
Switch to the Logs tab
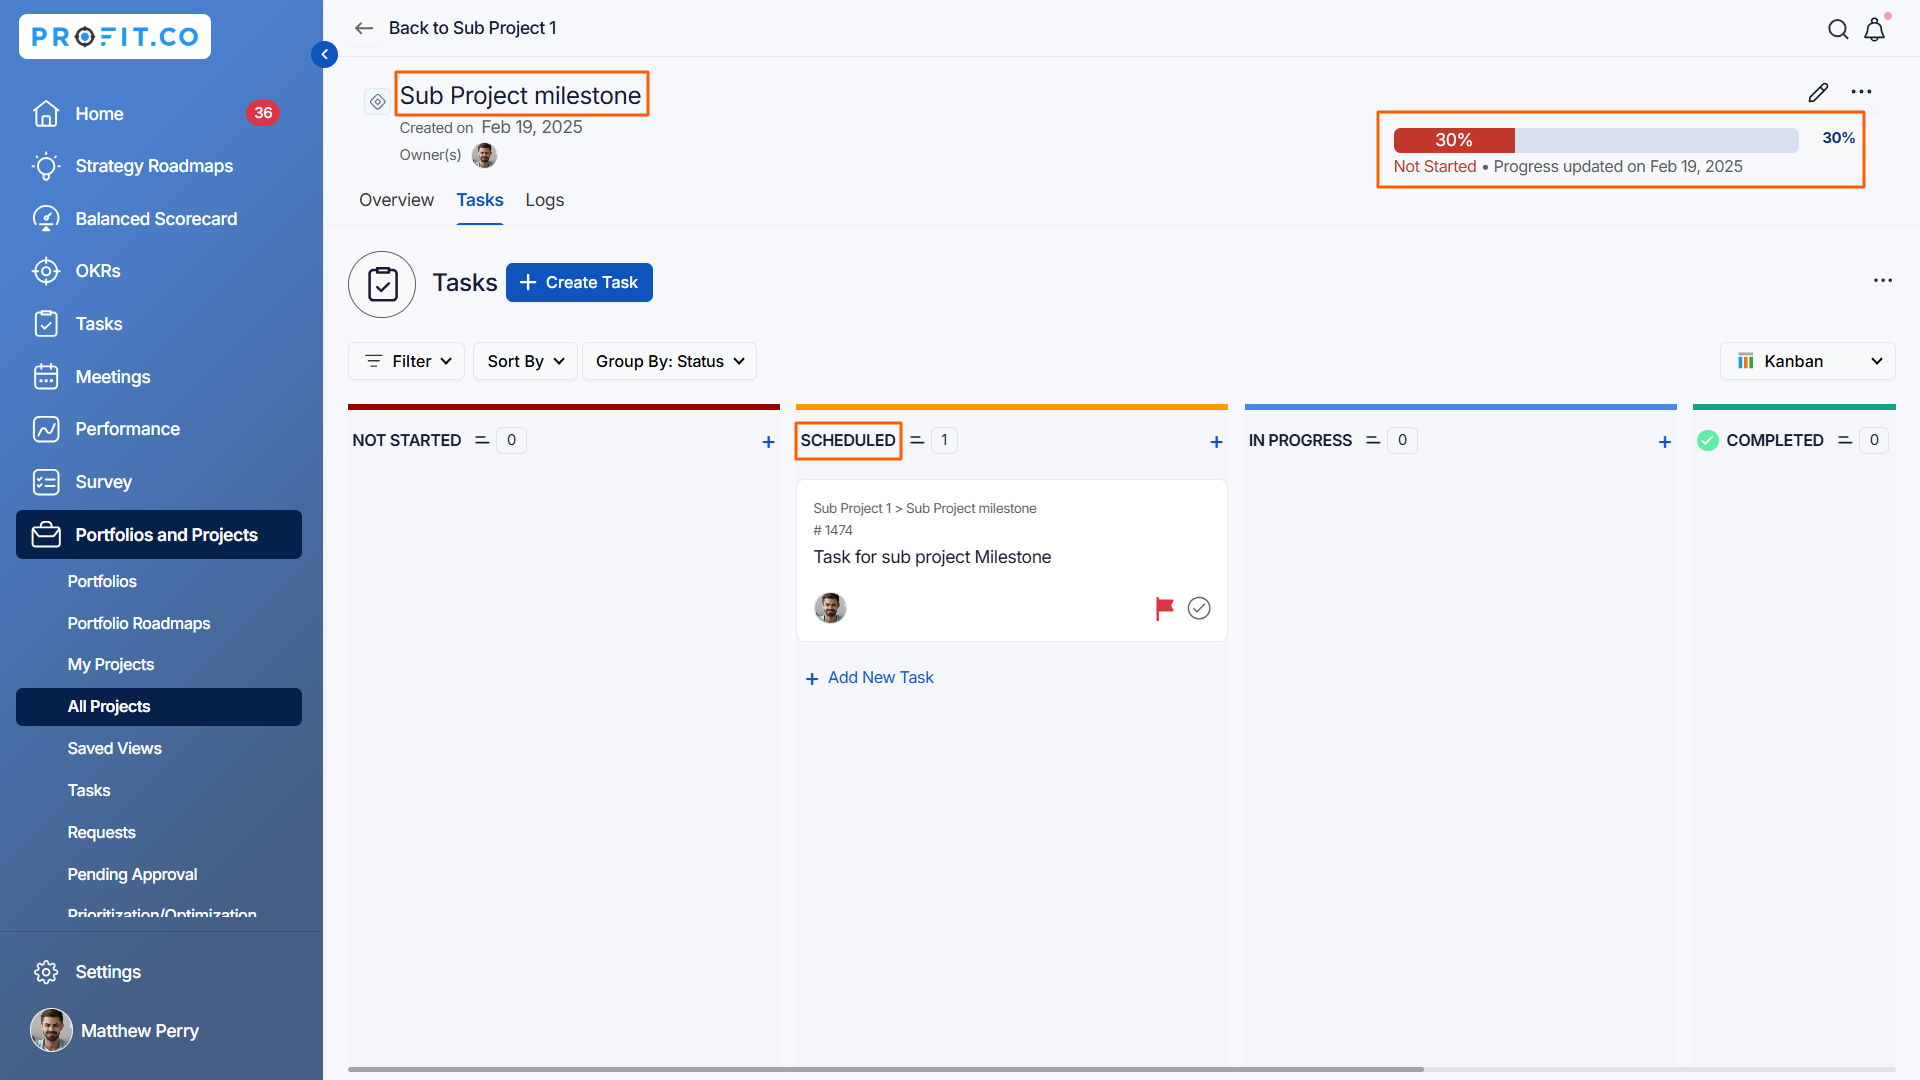pos(544,200)
